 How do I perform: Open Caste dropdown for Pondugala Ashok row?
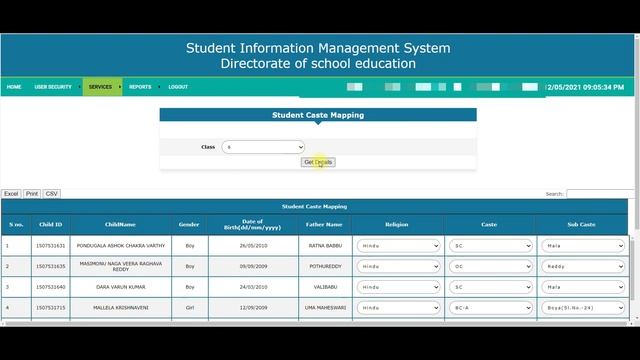click(491, 246)
